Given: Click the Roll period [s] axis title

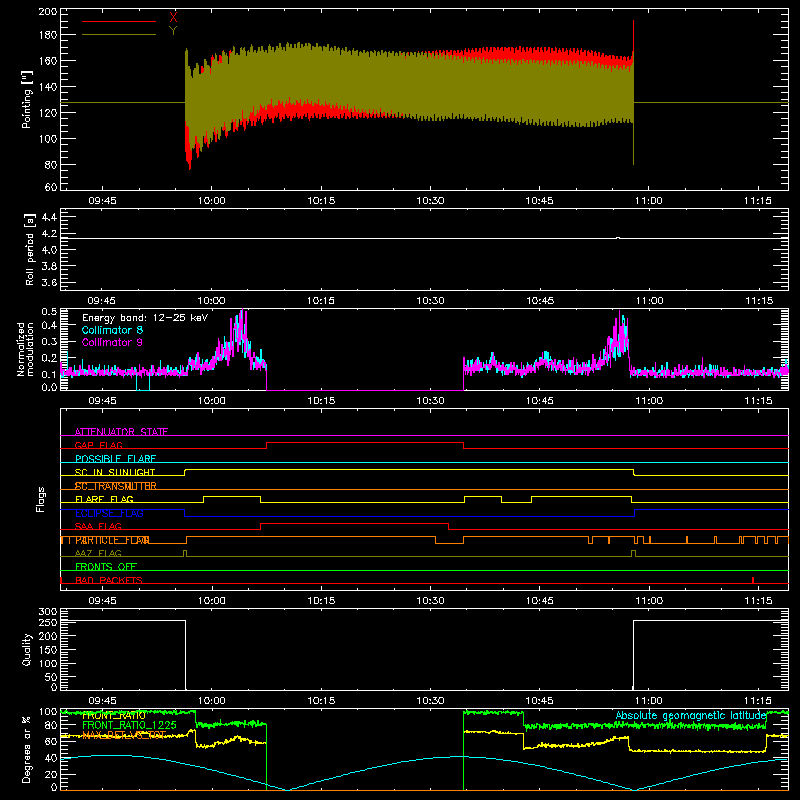Looking at the screenshot, I should point(29,249).
